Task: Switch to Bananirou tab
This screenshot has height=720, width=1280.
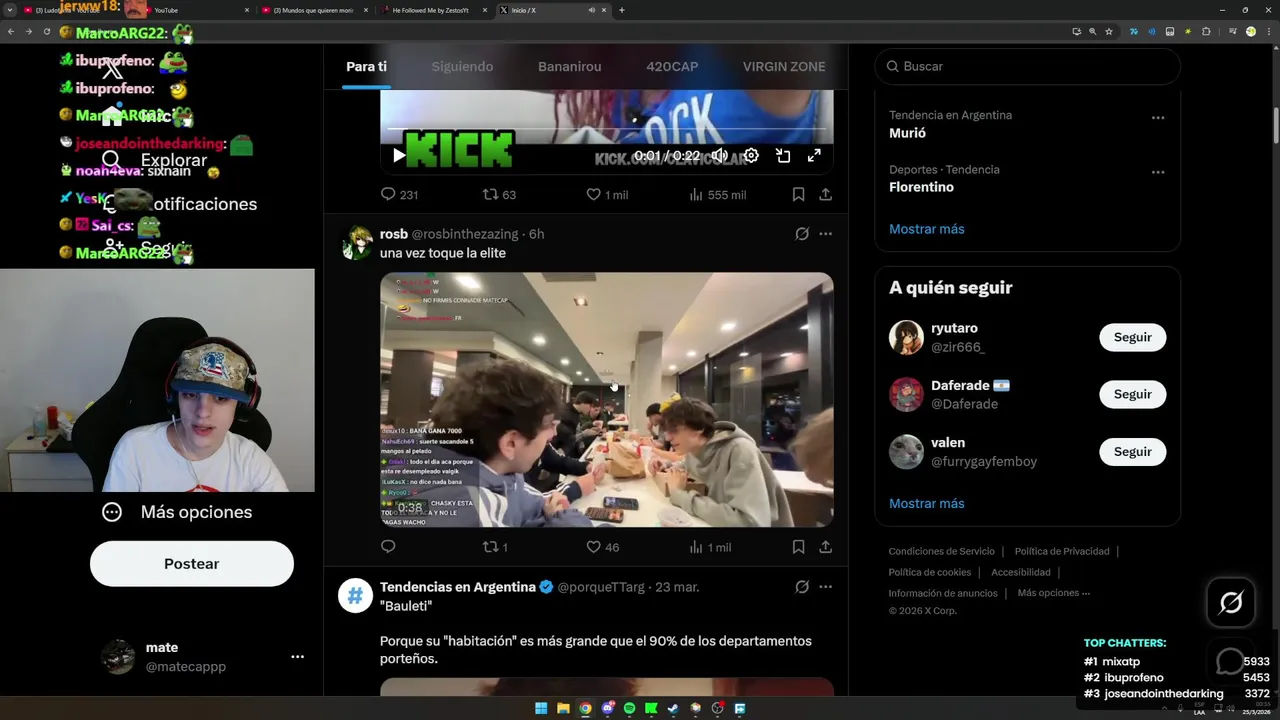Action: (x=570, y=66)
